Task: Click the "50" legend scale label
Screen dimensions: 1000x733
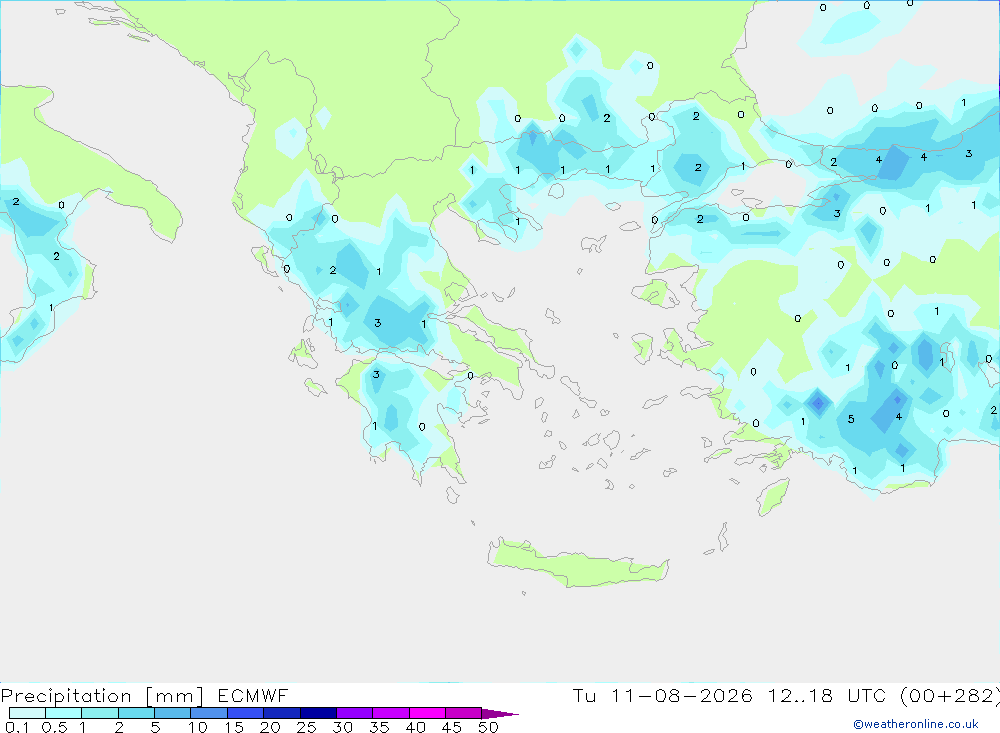Action: coord(488,727)
